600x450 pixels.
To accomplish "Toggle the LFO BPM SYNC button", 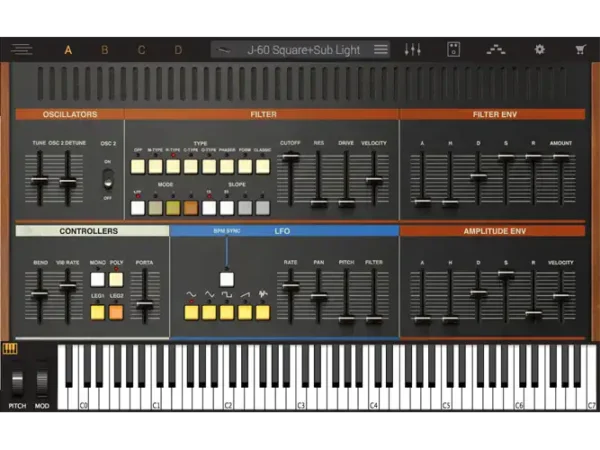I will pos(227,279).
